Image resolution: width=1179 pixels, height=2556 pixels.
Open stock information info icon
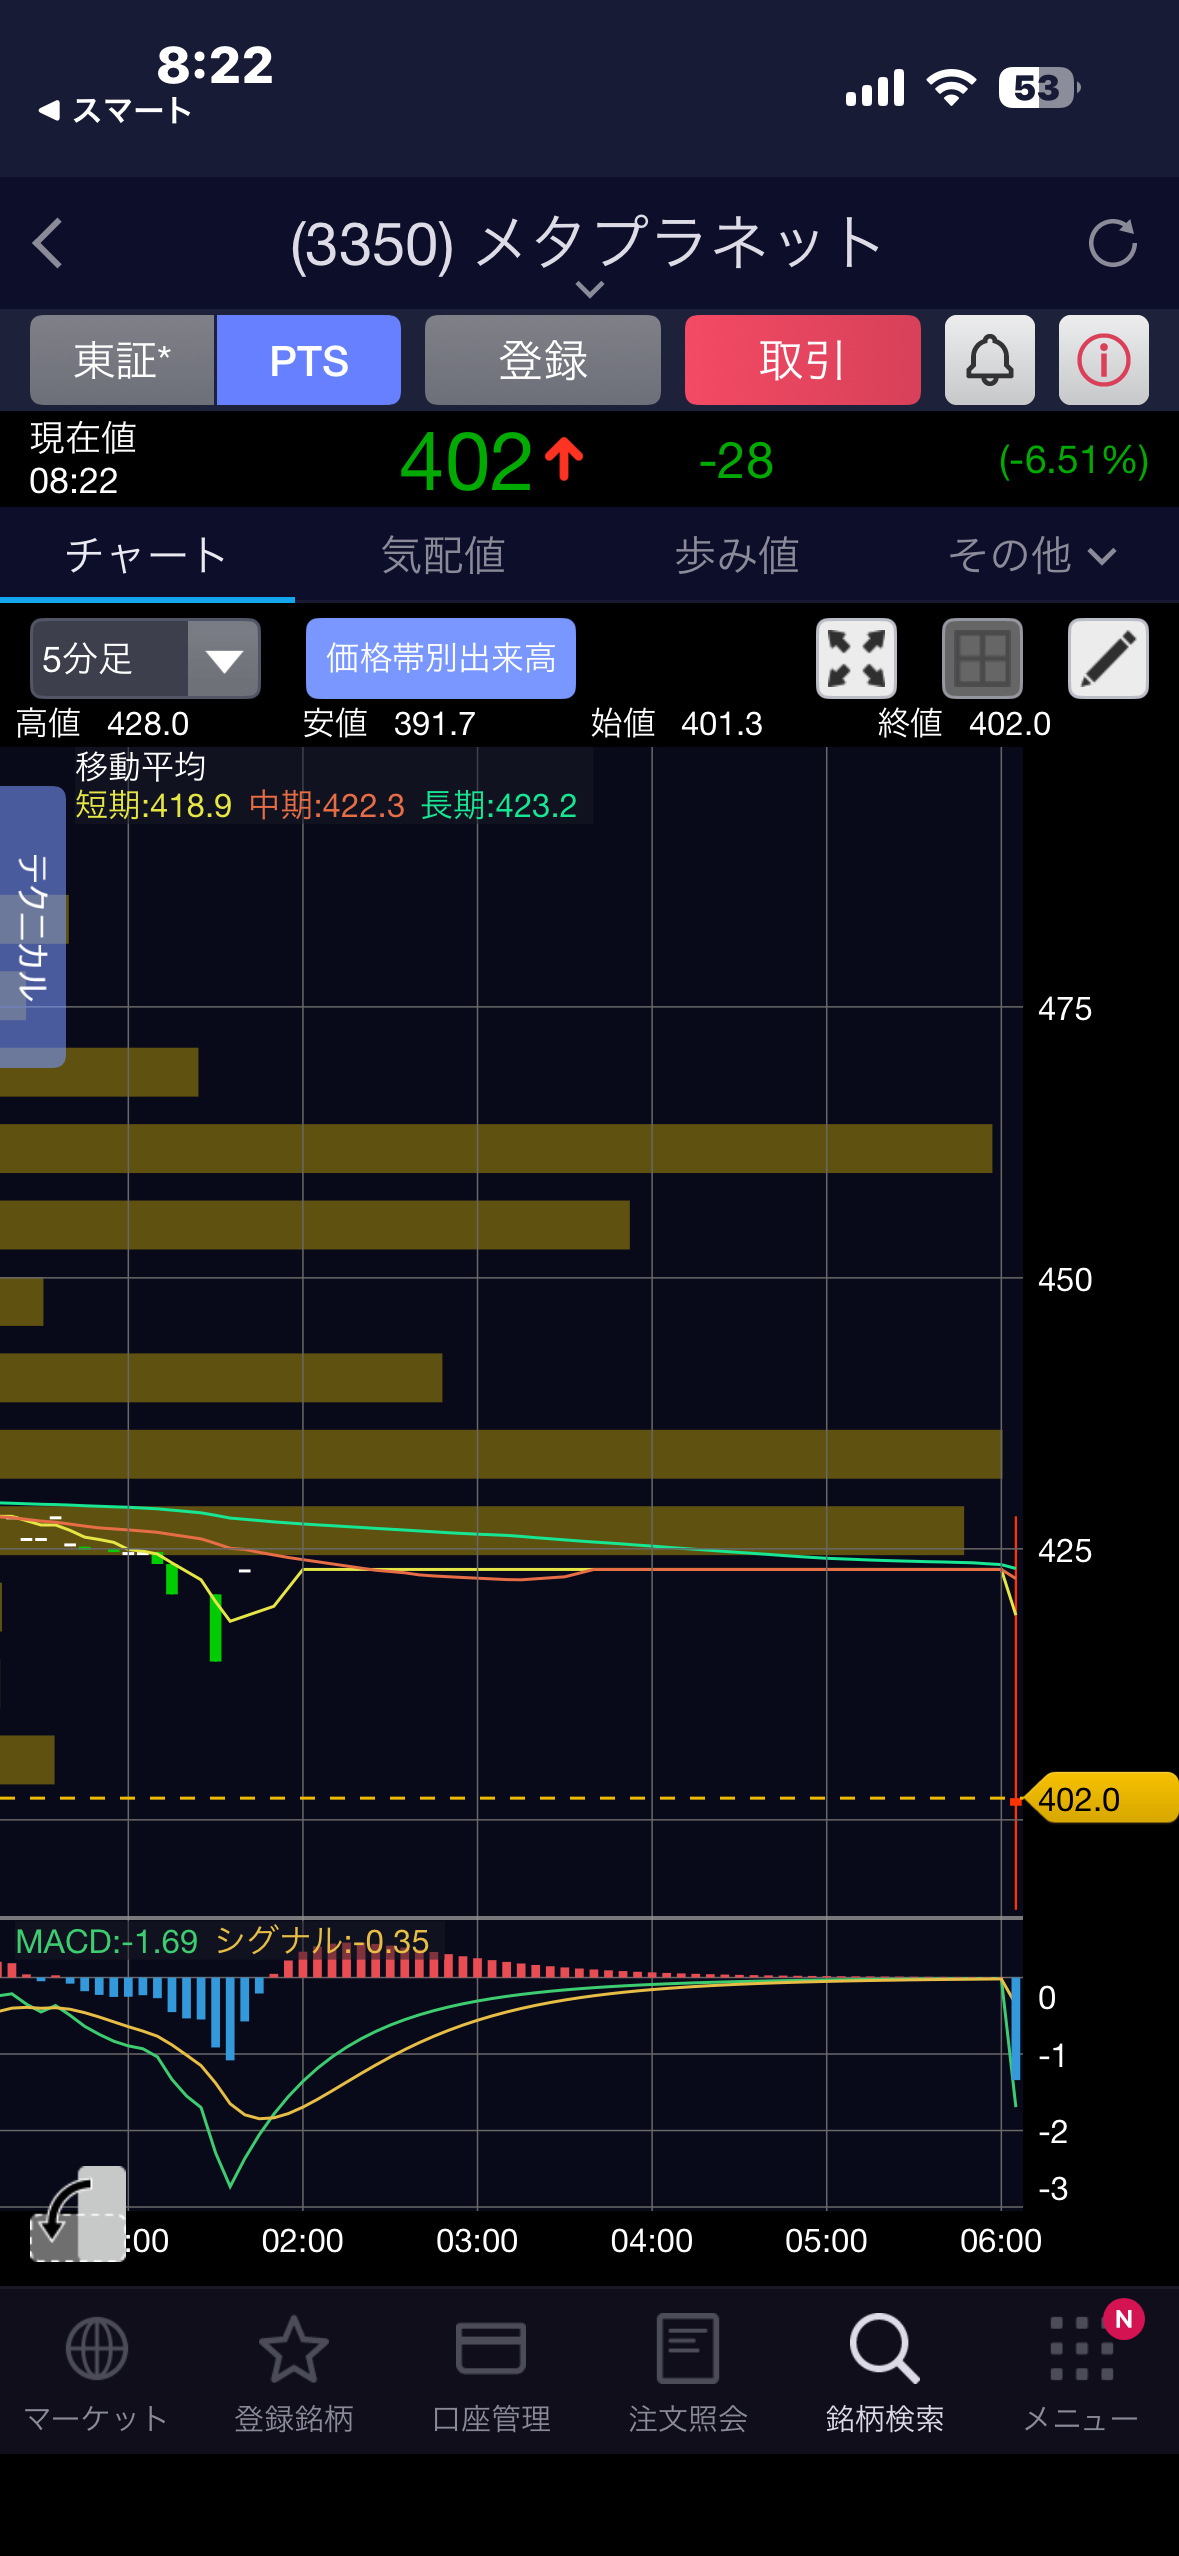tap(1103, 360)
